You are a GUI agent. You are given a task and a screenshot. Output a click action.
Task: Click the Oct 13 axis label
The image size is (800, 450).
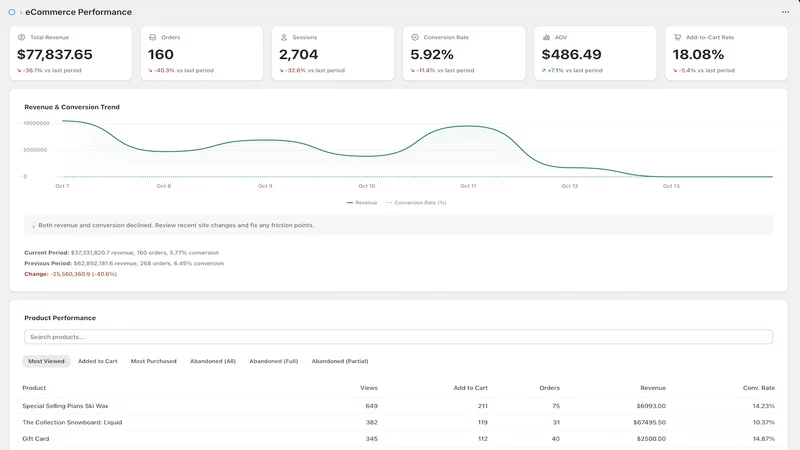(671, 186)
